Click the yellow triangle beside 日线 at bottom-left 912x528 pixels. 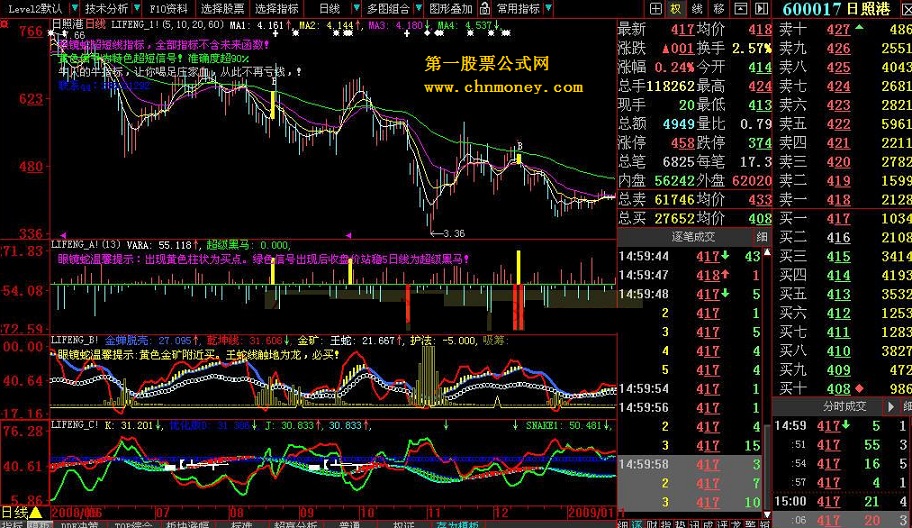pos(35,512)
